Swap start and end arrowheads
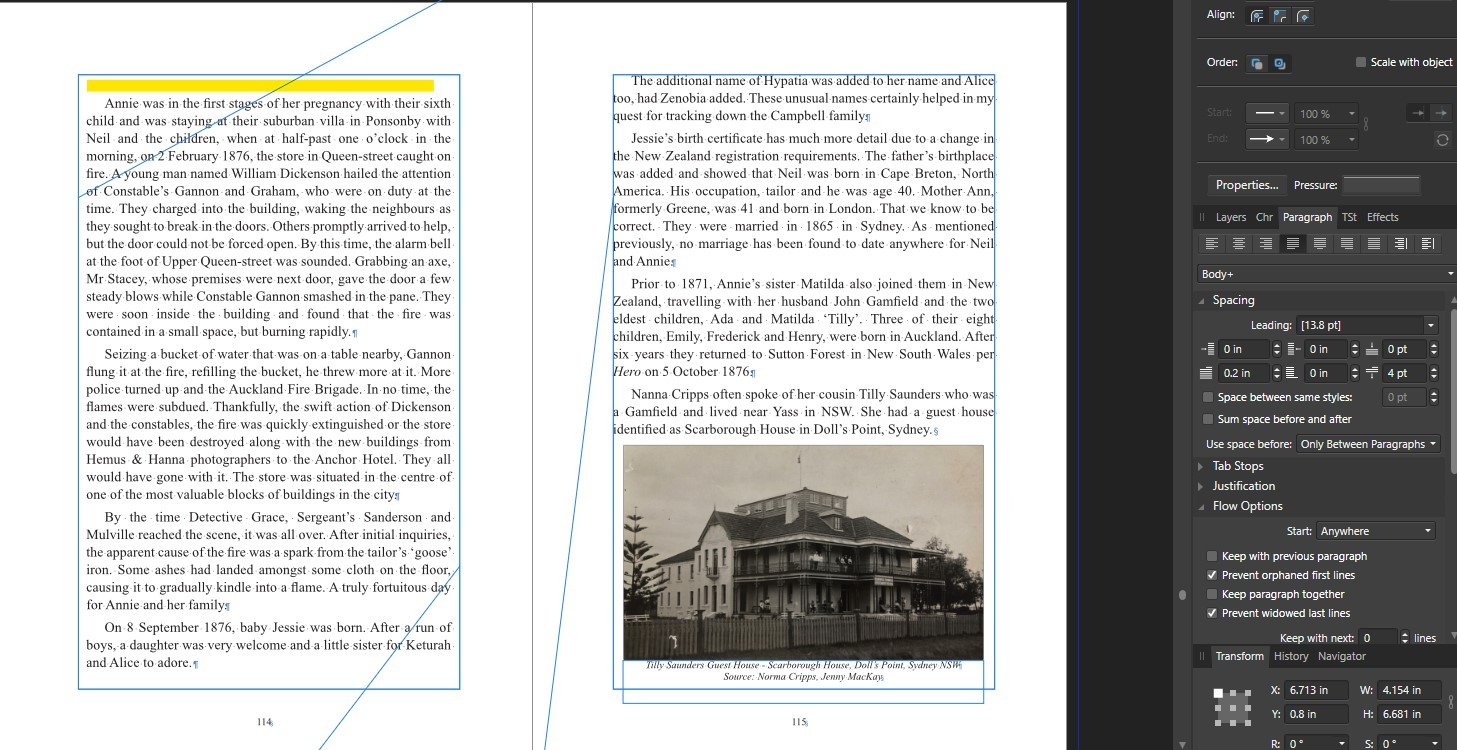The image size is (1457, 750). [x=1442, y=140]
